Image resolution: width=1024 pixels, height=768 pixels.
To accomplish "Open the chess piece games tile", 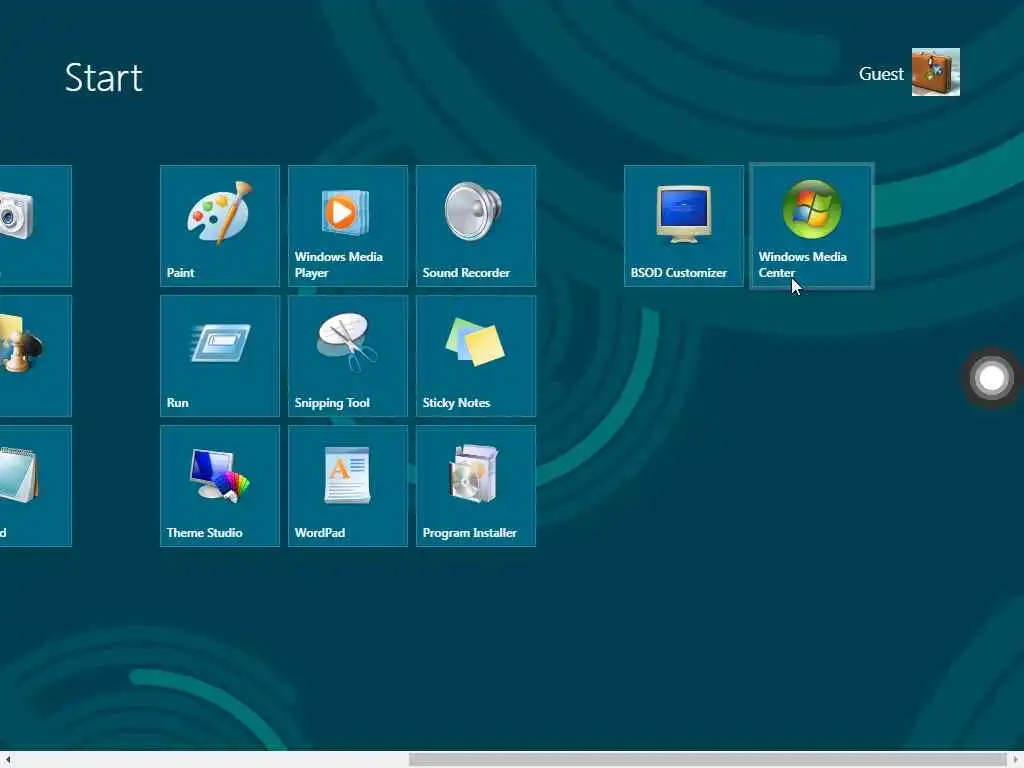I will 35,356.
